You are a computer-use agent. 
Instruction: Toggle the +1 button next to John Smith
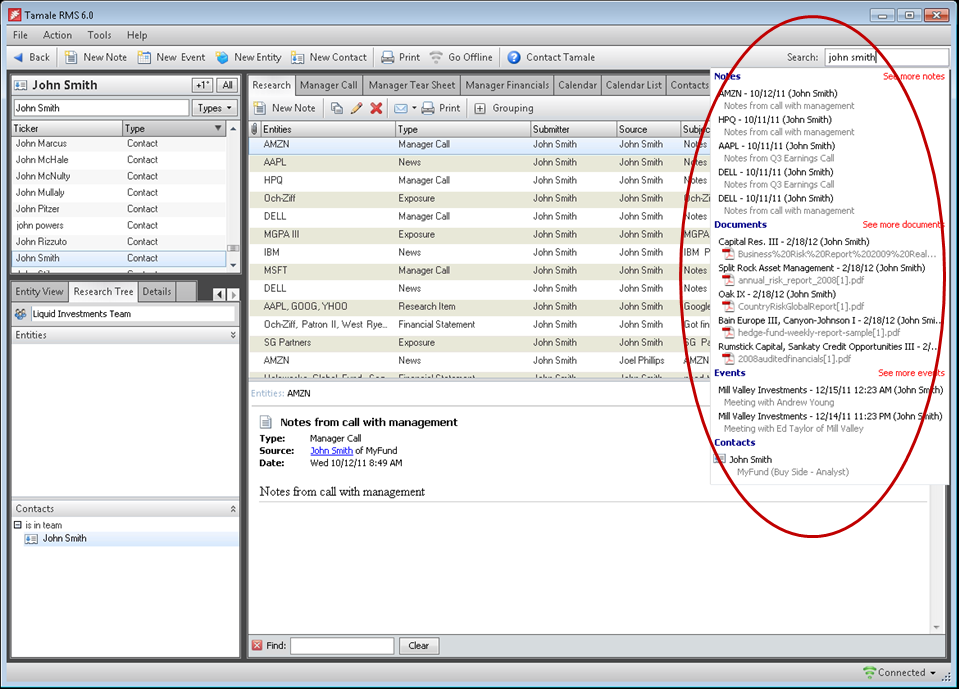(x=202, y=85)
